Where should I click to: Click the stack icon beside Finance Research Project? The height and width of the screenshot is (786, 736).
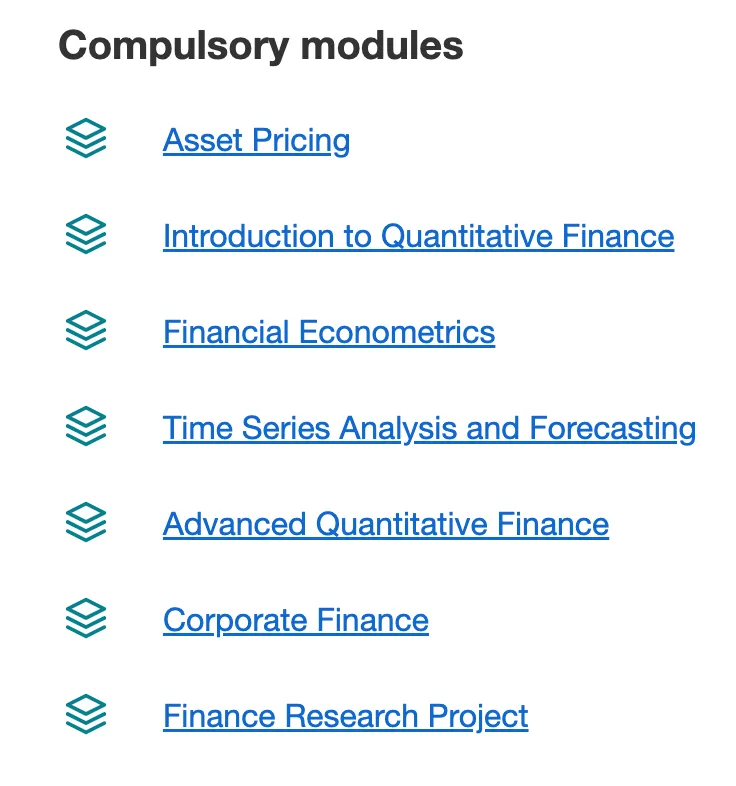pos(86,715)
